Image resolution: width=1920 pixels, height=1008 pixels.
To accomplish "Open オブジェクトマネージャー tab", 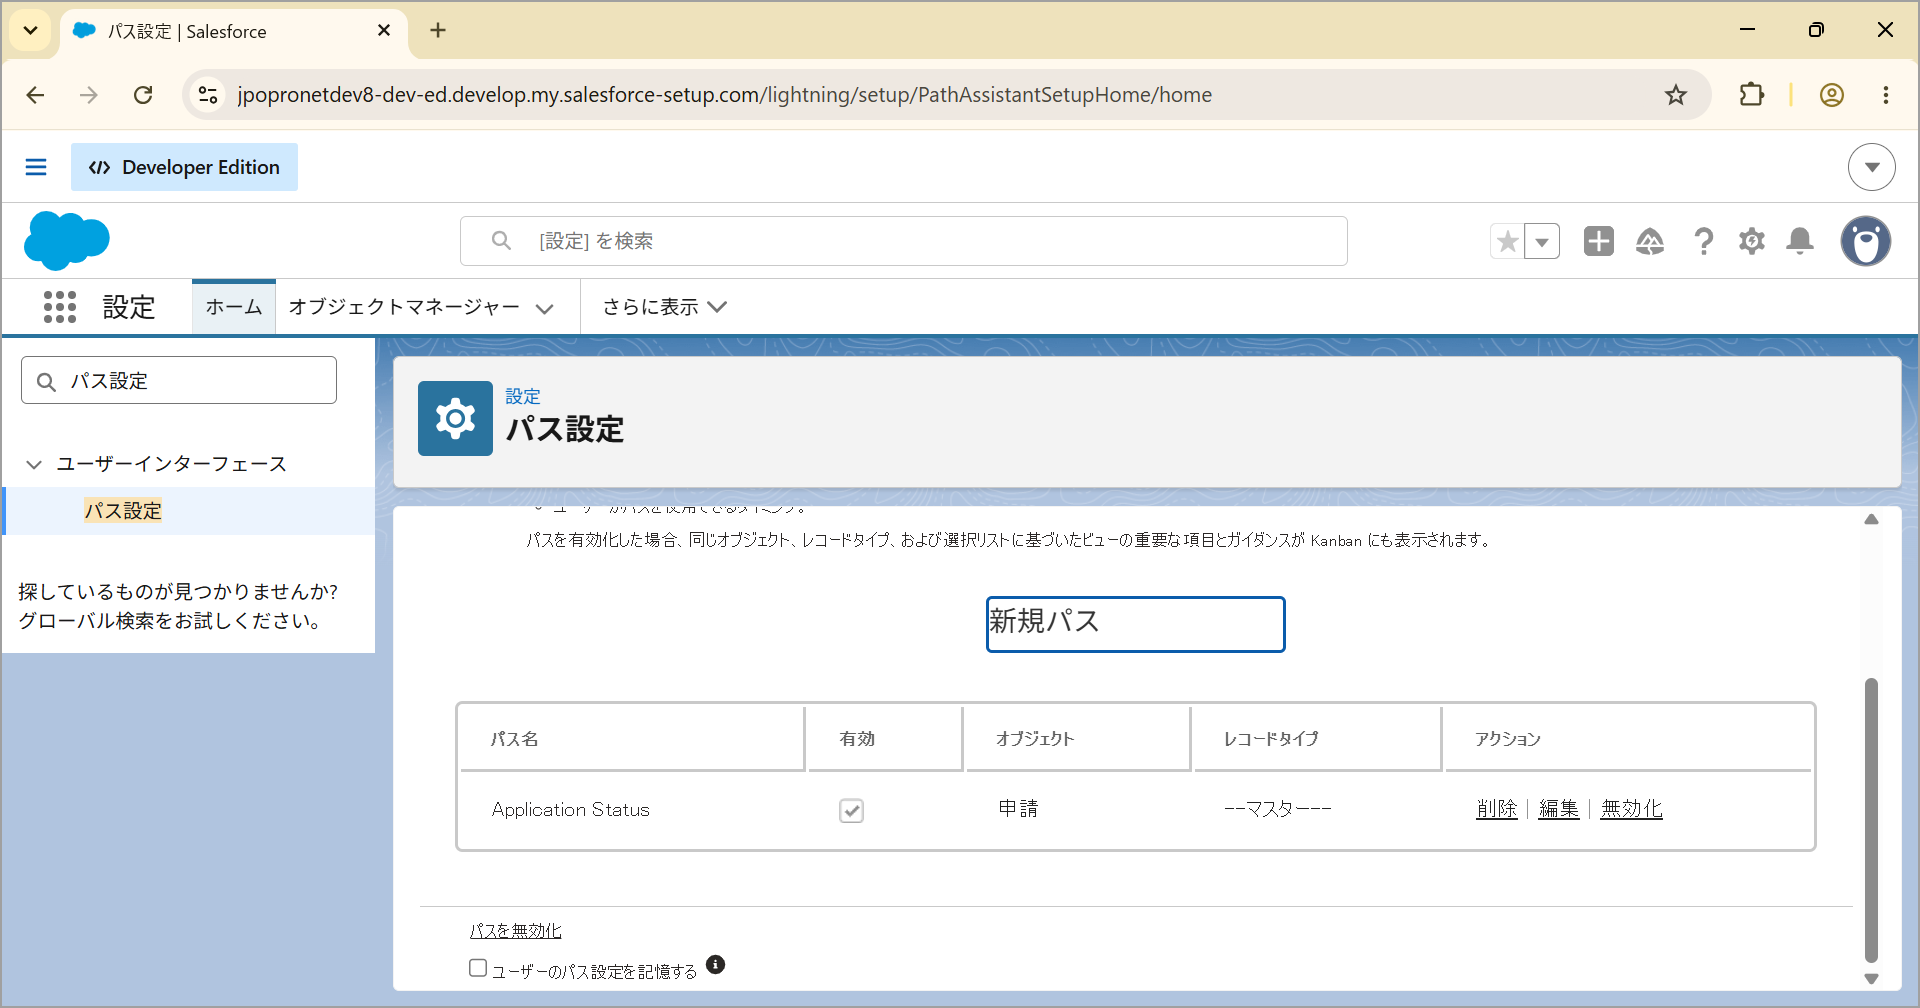I will pyautogui.click(x=404, y=307).
